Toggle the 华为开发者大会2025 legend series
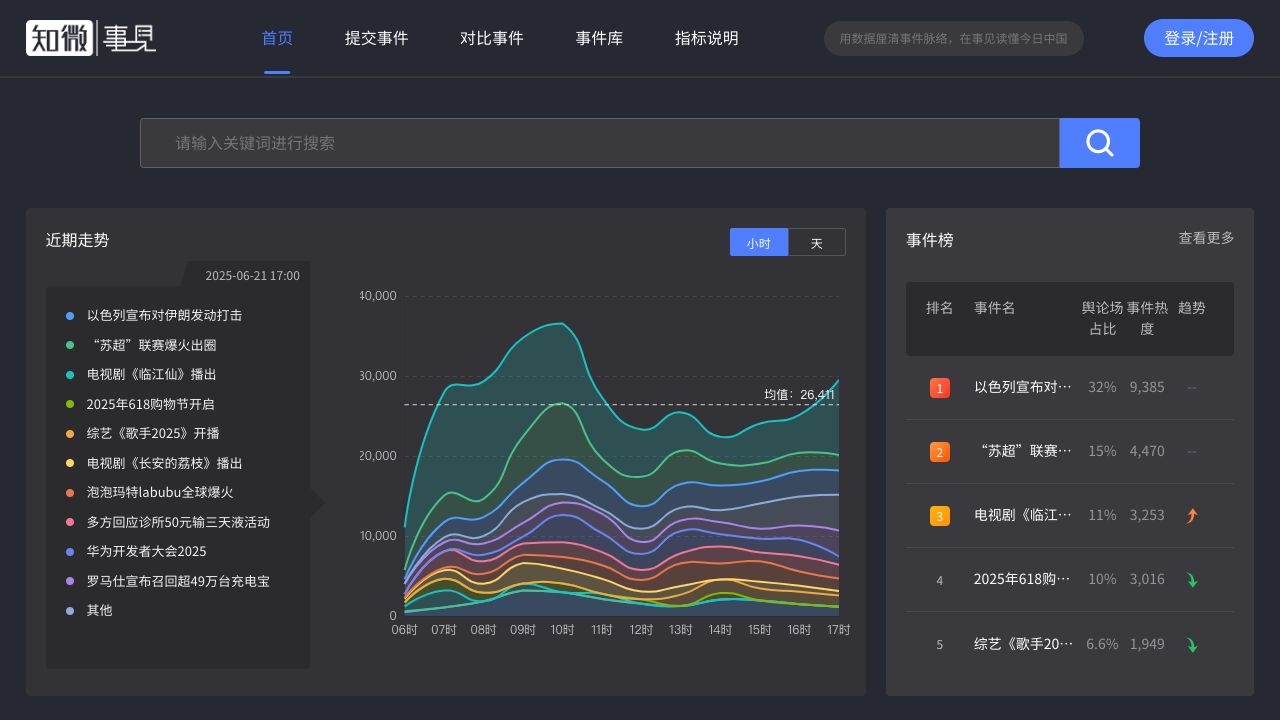 (146, 552)
